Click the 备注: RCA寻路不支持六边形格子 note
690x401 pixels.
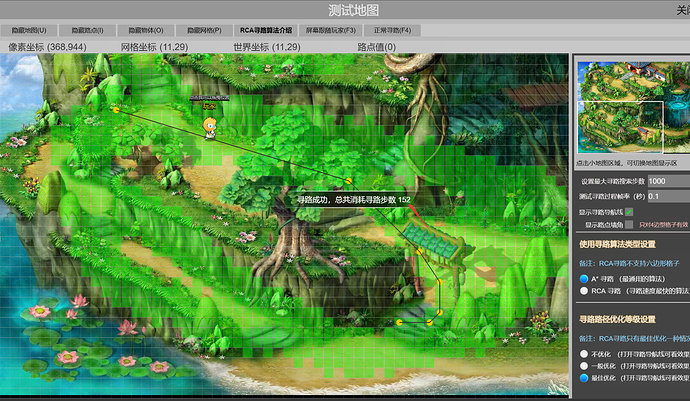point(629,263)
